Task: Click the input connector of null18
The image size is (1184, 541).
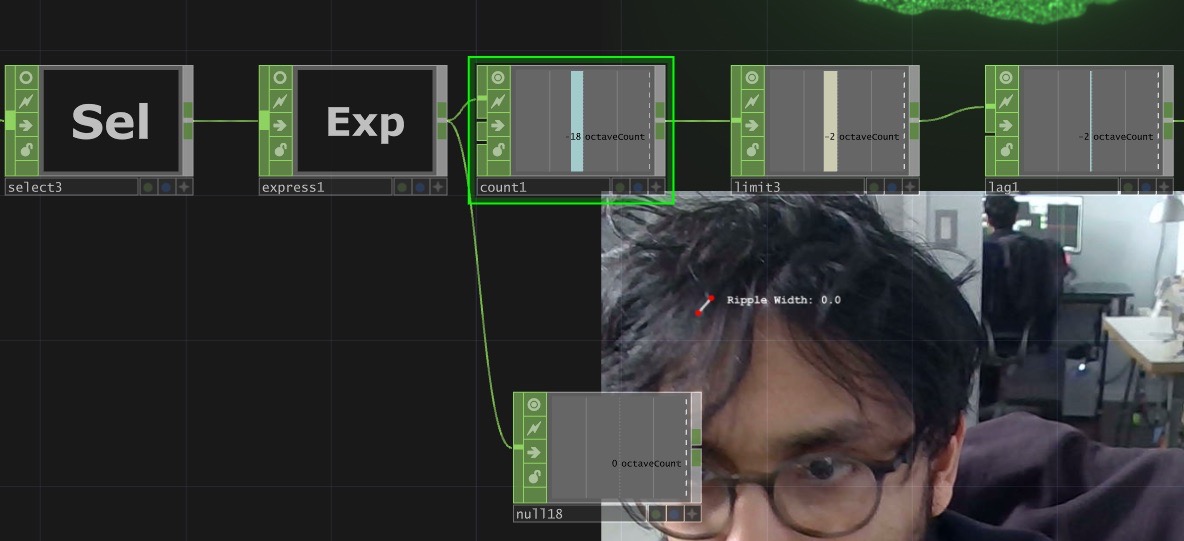Action: tap(518, 447)
